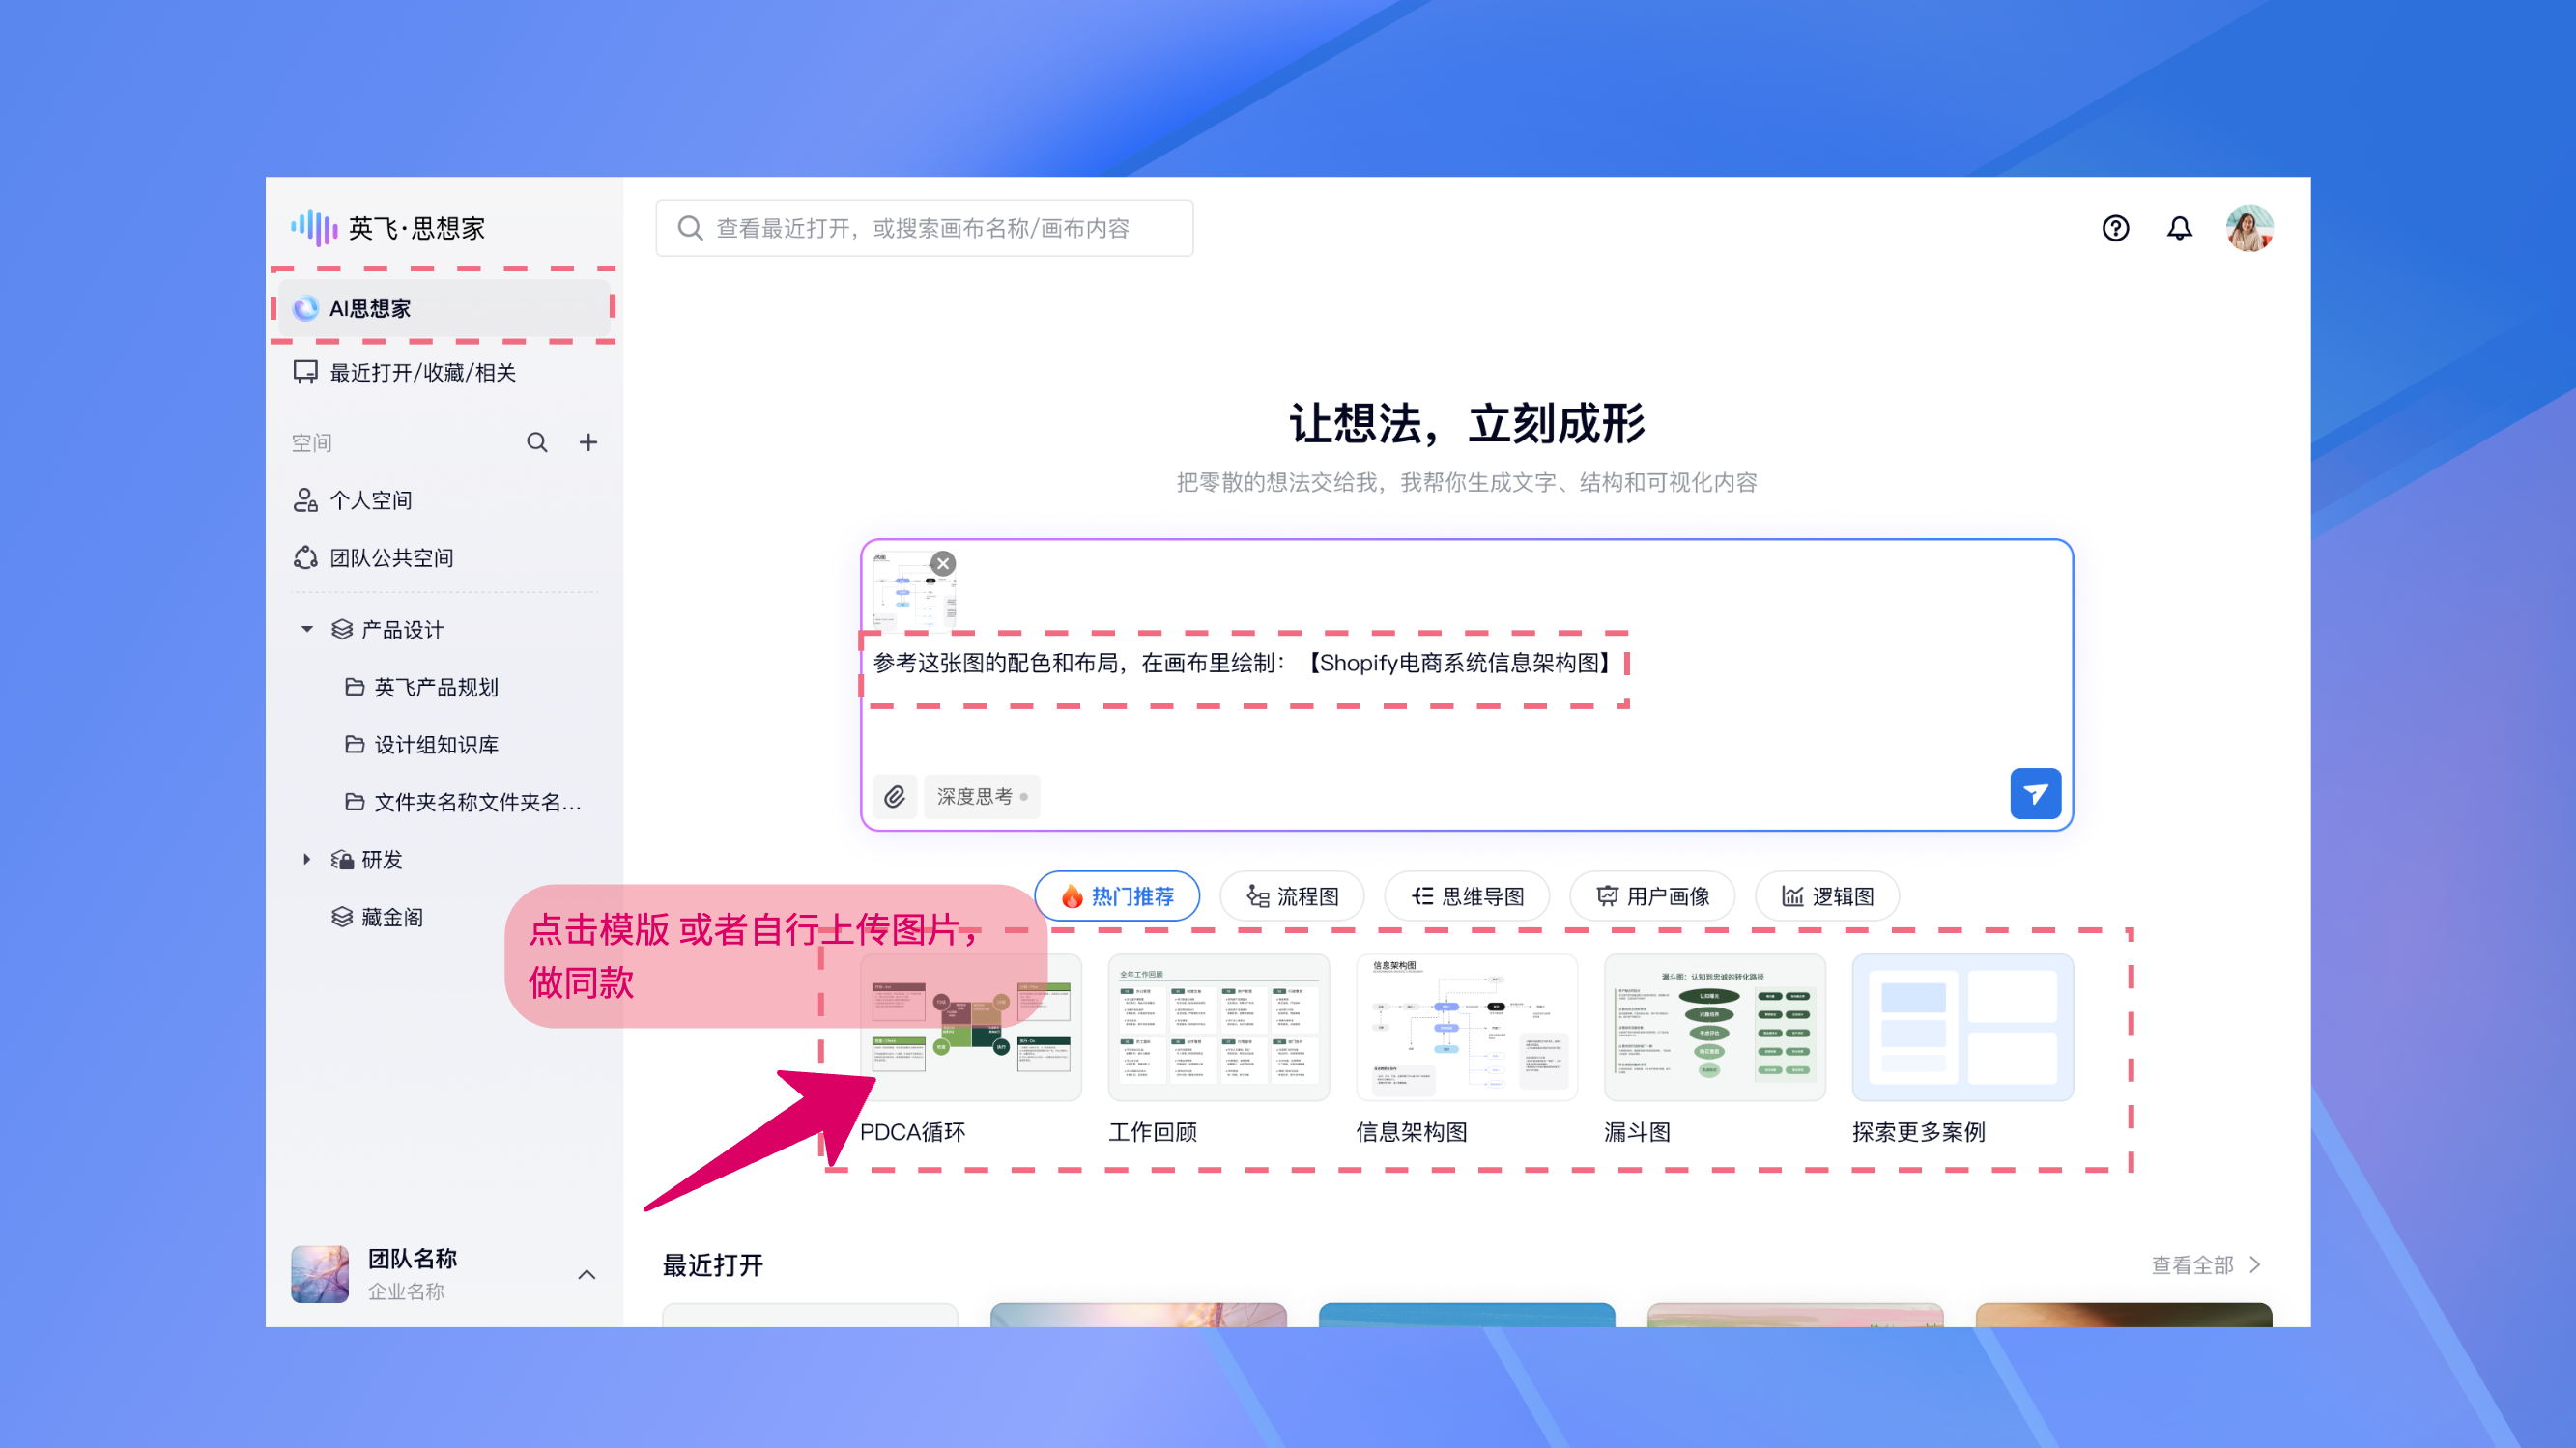This screenshot has width=2576, height=1448.
Task: Click the paperclip attachment icon
Action: pyautogui.click(x=895, y=796)
